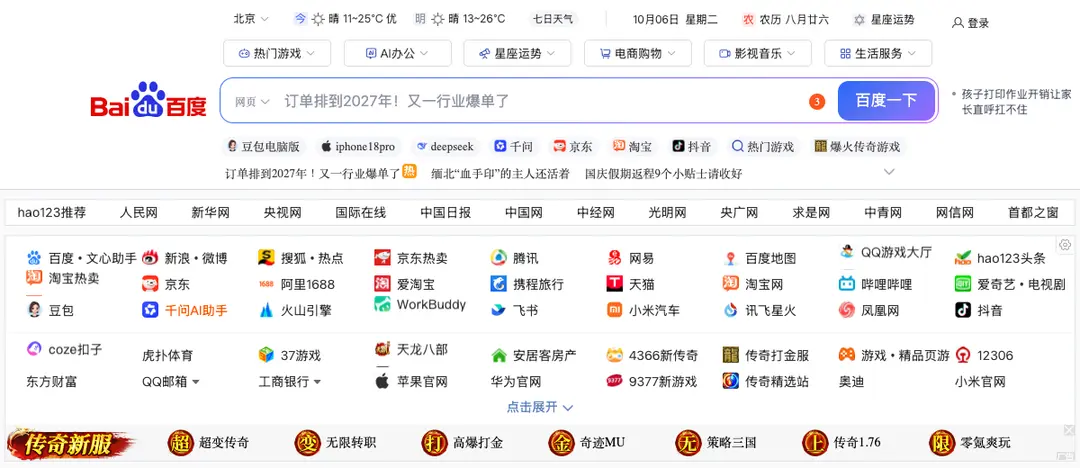1080x468 pixels.
Task: Open the 新华网 nav item
Action: click(x=210, y=212)
